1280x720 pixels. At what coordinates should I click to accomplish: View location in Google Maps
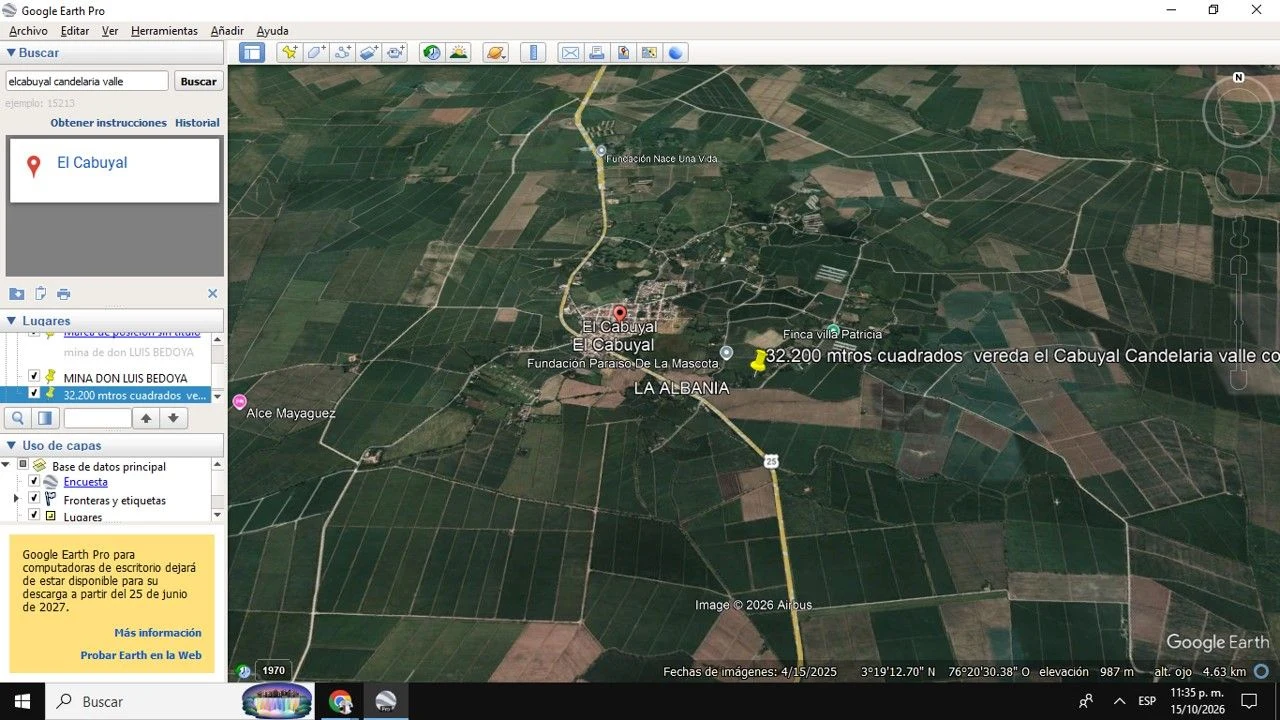(x=649, y=52)
